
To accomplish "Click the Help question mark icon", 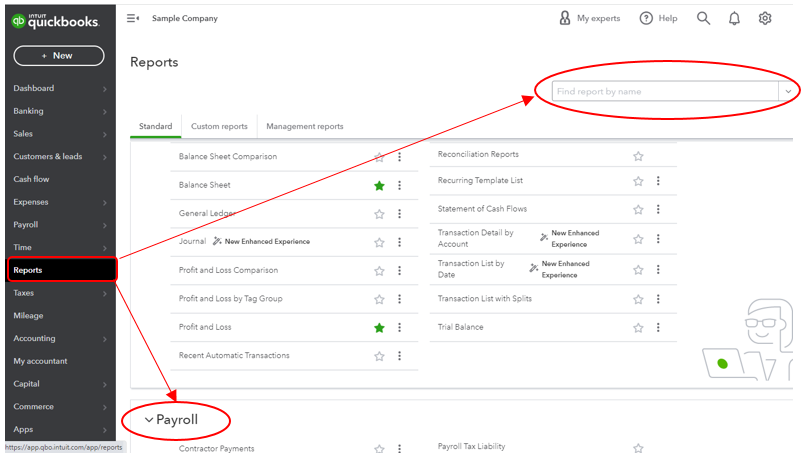I will [646, 18].
